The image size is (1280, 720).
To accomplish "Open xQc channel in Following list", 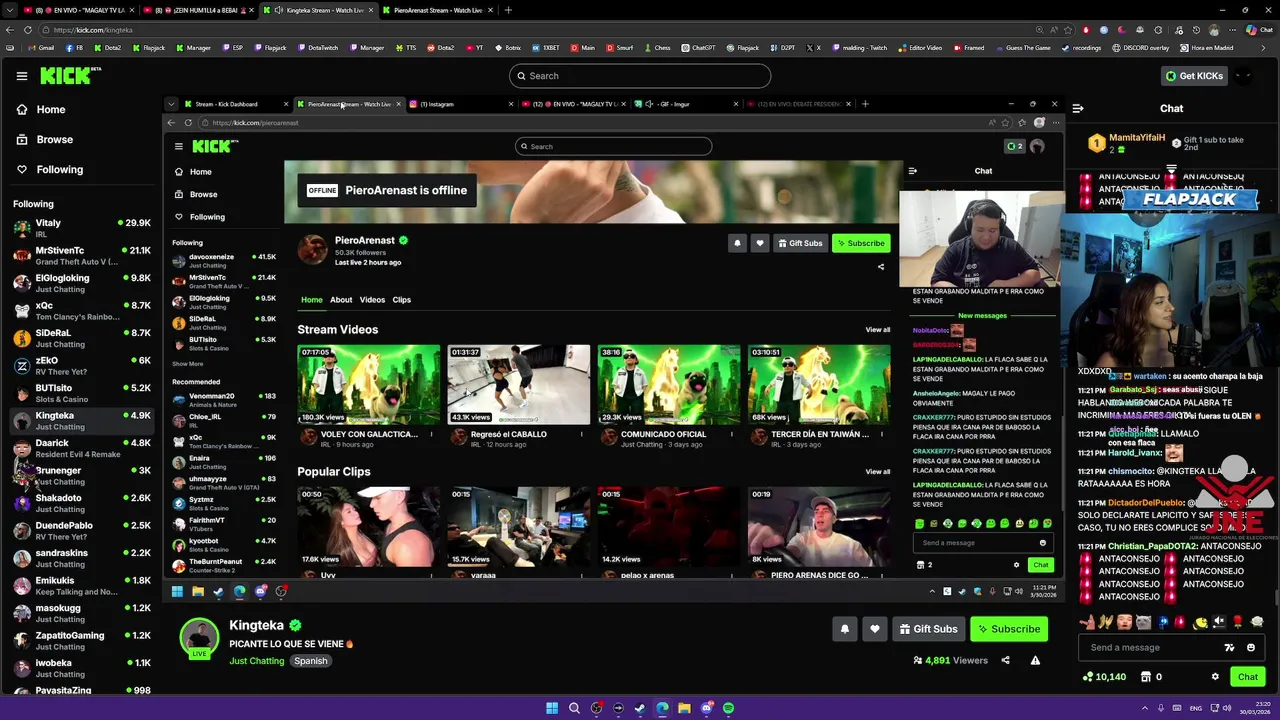I will click(82, 311).
